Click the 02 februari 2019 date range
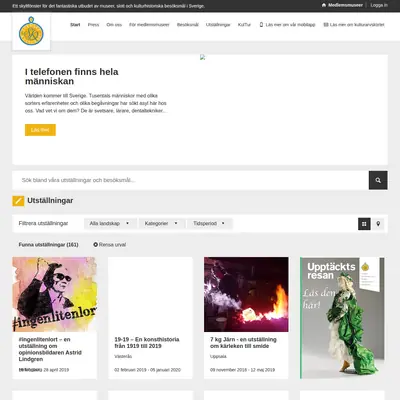This screenshot has height=400, width=400. click(x=147, y=370)
